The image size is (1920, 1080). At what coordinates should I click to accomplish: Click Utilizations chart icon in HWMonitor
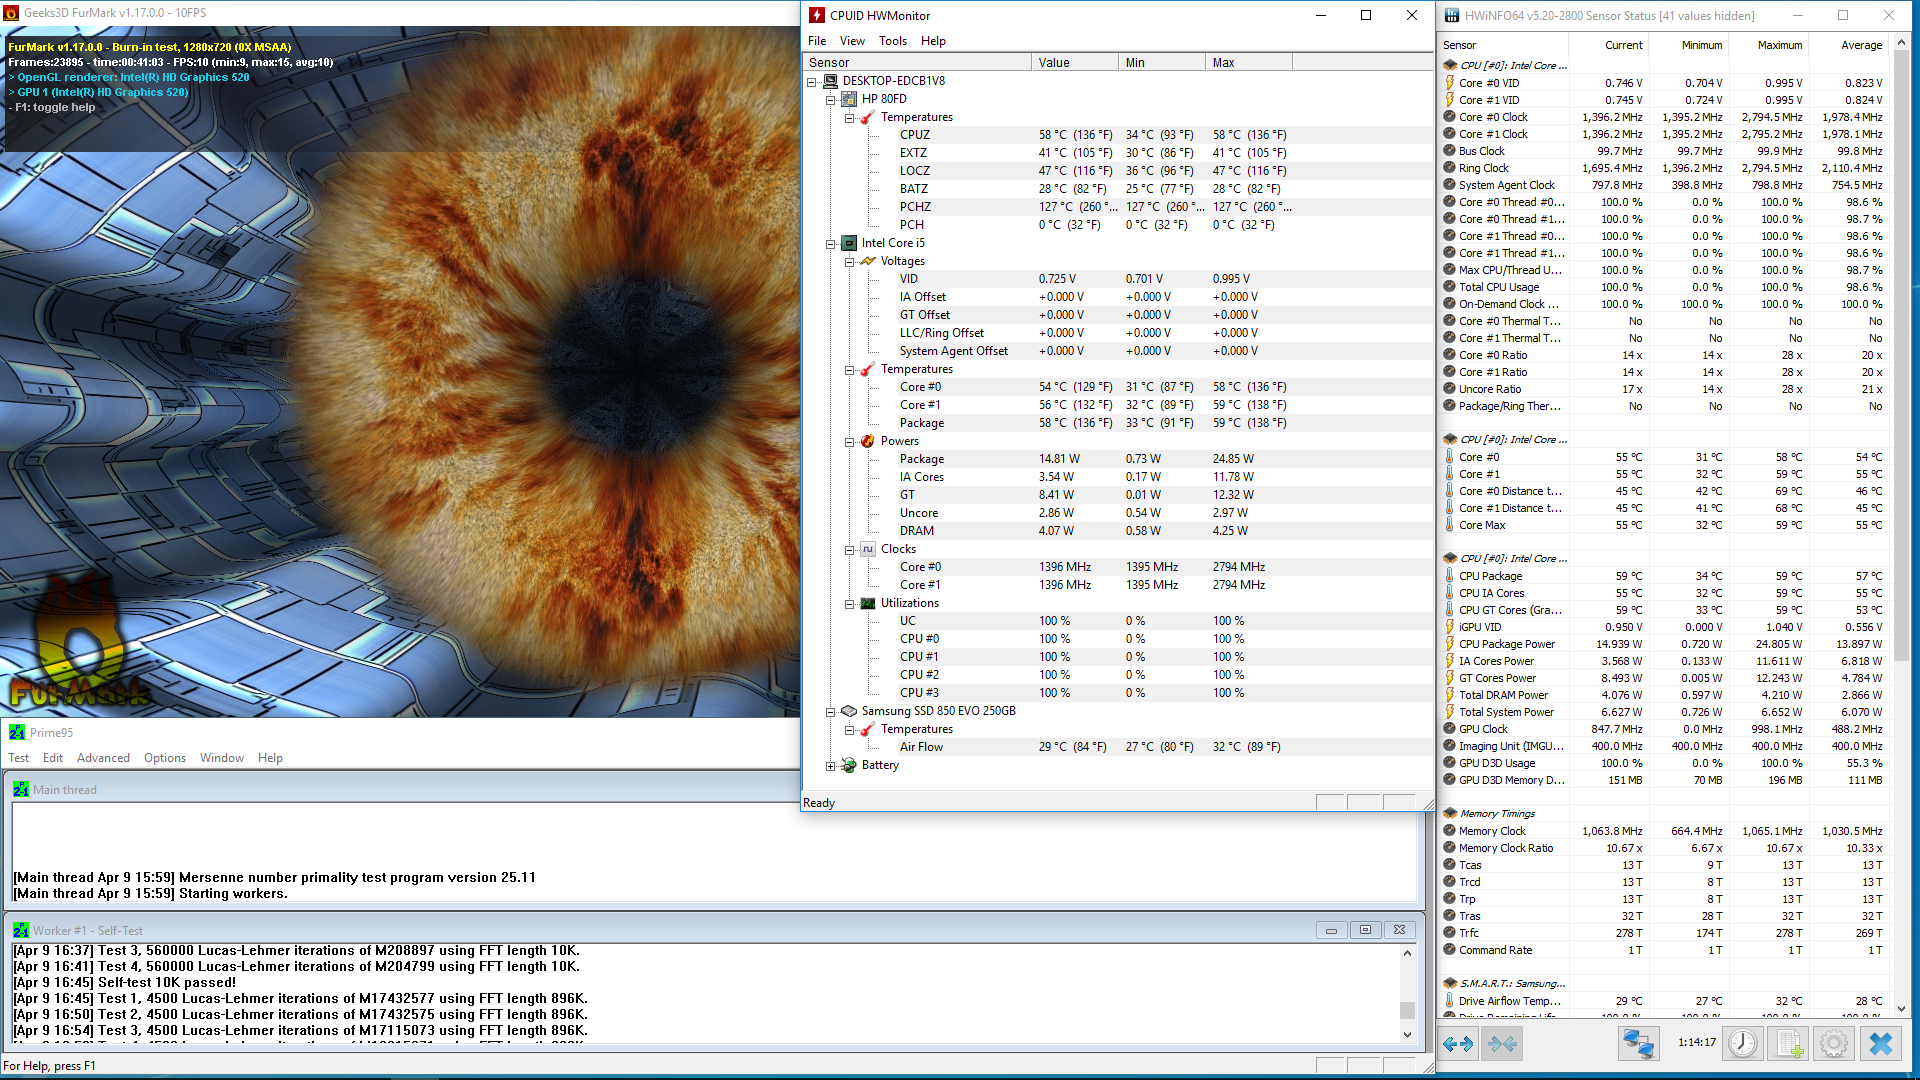[x=868, y=603]
